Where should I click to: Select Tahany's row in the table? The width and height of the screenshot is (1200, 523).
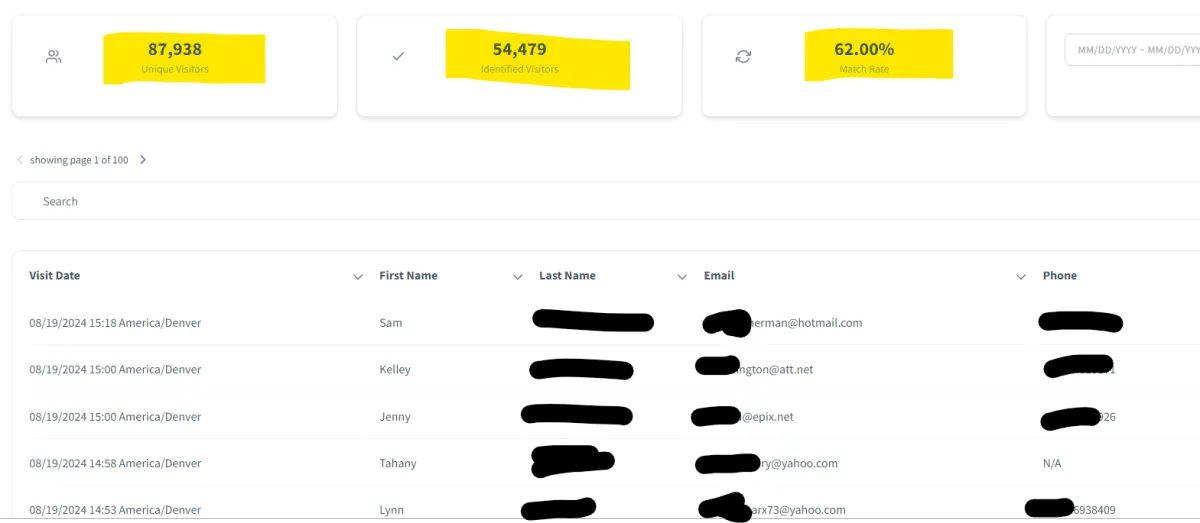[x=398, y=464]
